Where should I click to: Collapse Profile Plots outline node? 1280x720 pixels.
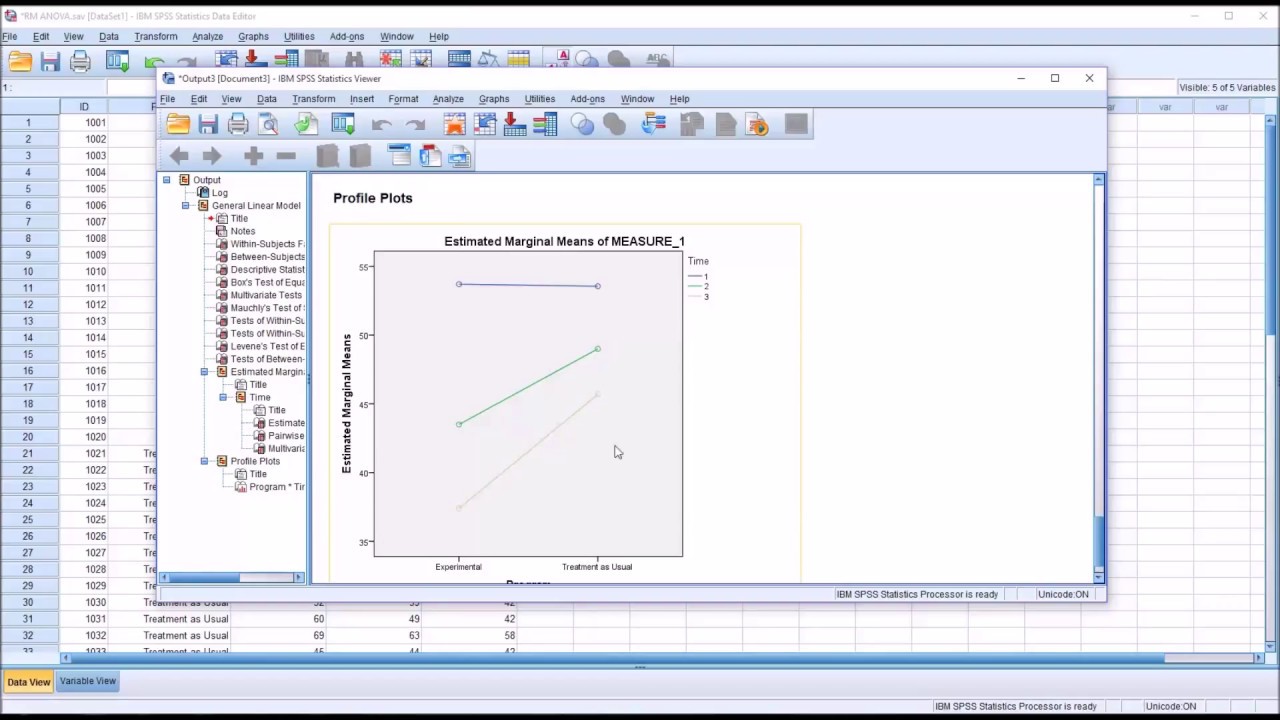[205, 461]
